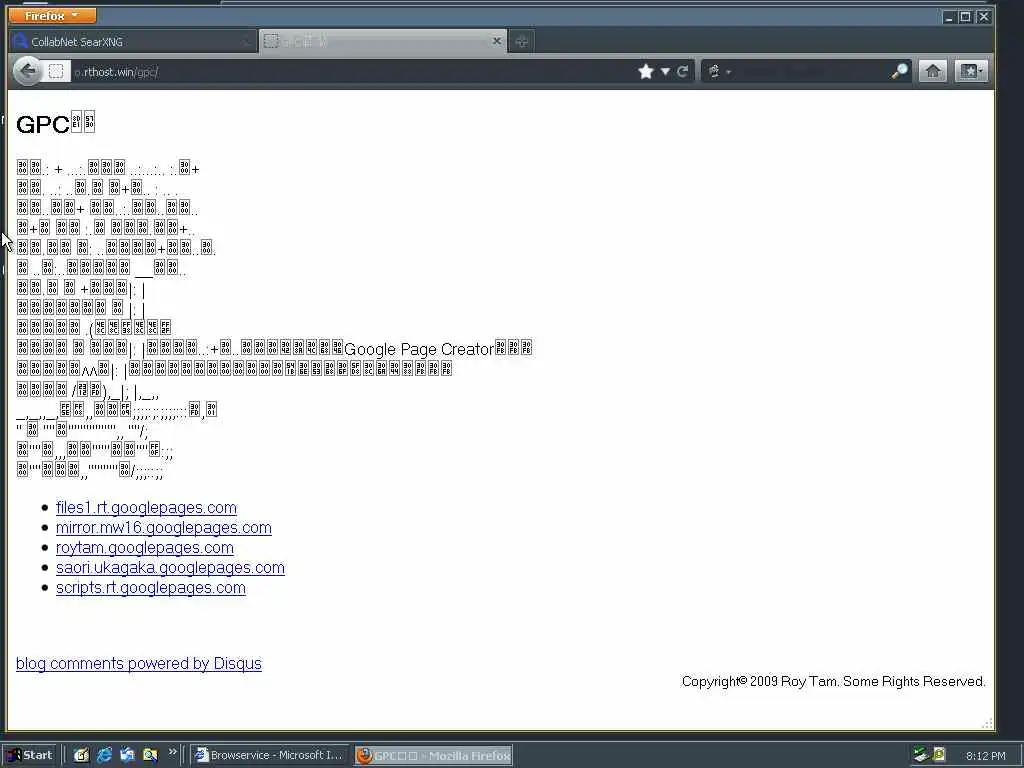Minimize the Firefox window

tap(948, 17)
